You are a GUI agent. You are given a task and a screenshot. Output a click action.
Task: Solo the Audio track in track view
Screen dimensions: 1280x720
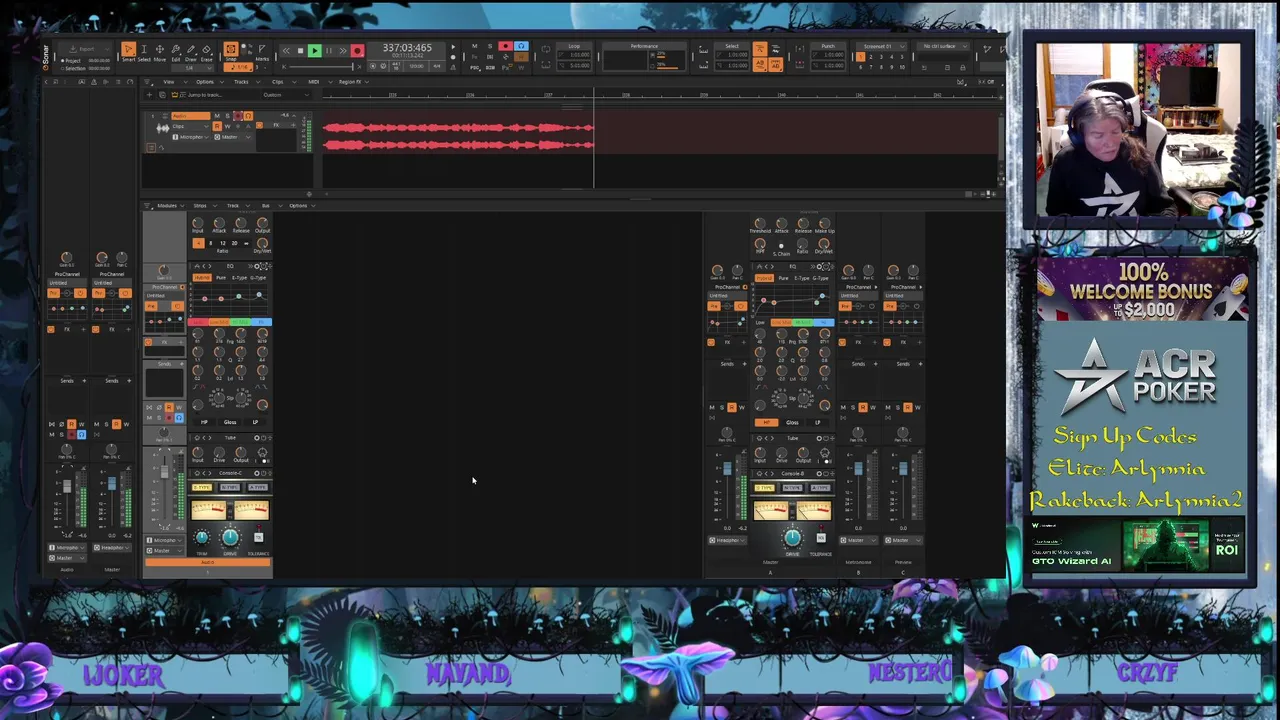click(x=228, y=116)
